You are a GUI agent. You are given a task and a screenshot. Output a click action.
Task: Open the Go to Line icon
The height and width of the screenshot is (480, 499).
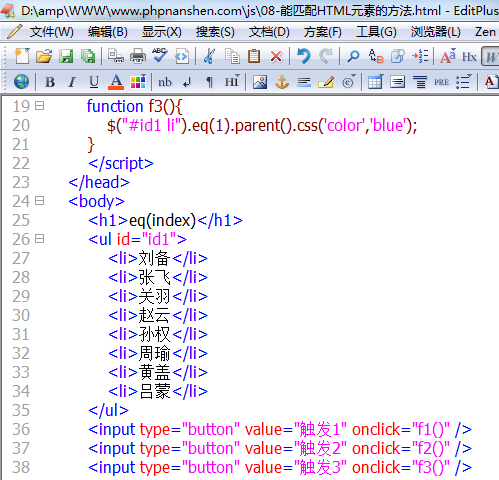coord(420,56)
